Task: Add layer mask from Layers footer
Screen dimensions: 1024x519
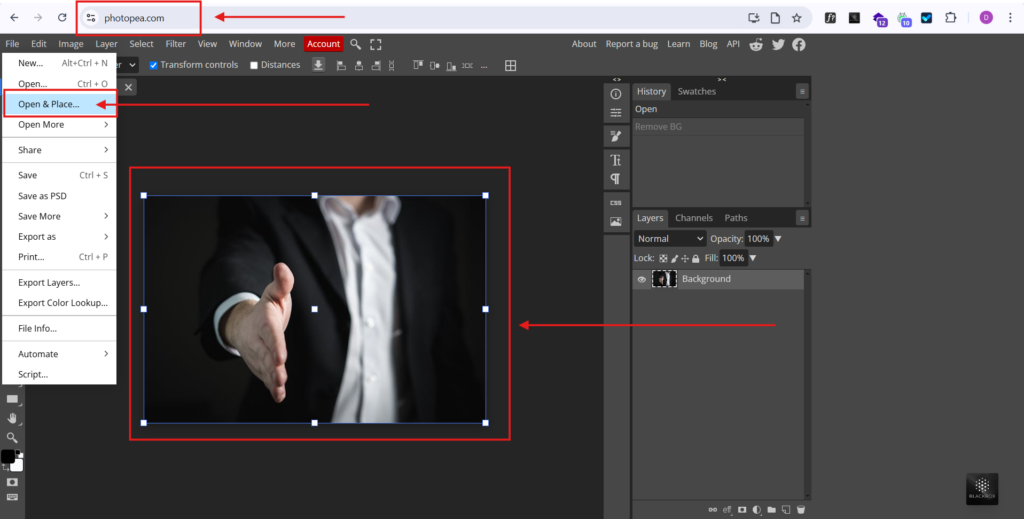Action: [x=742, y=510]
